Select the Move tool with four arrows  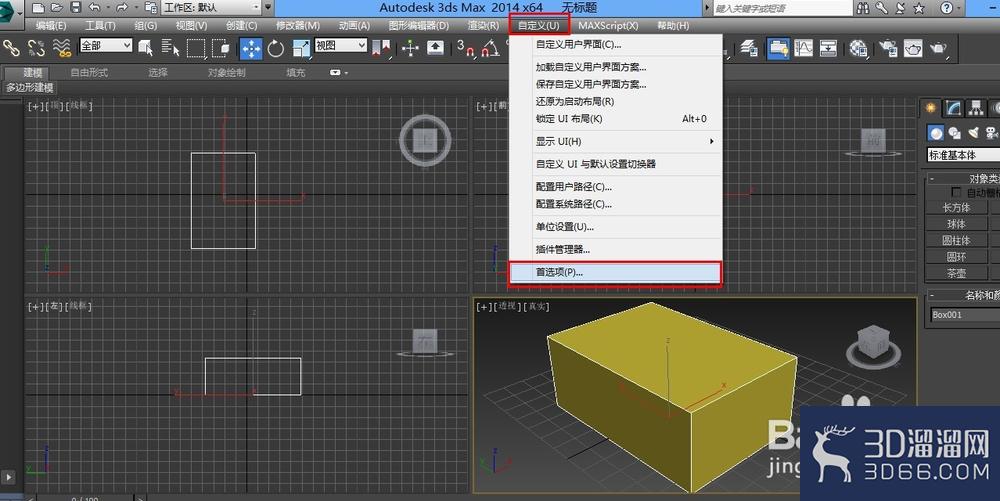tap(251, 48)
